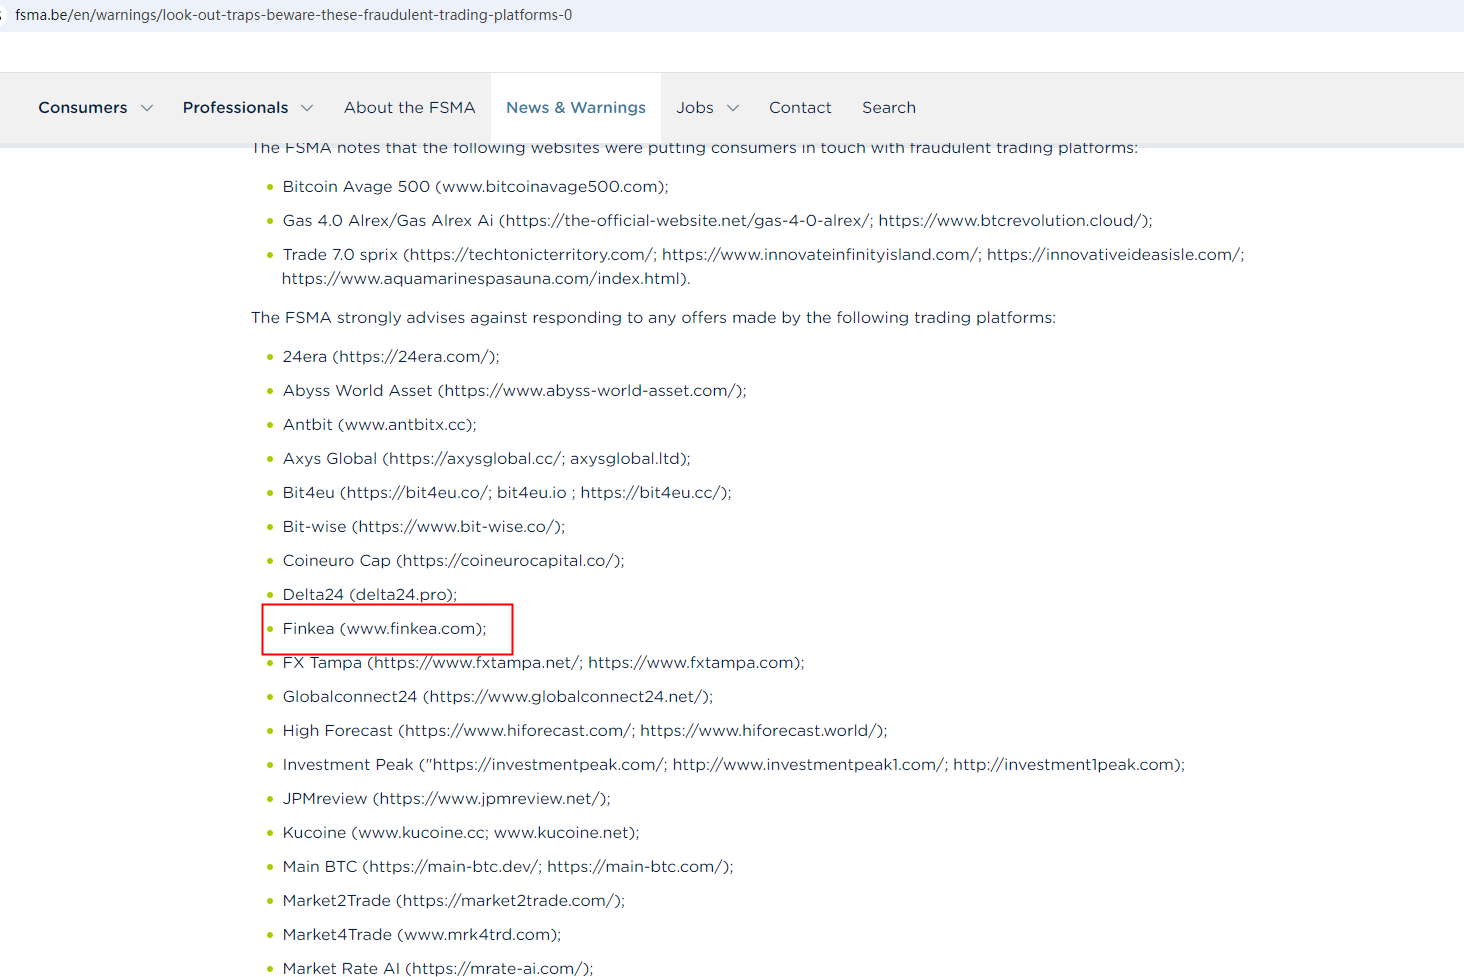
Task: Click the www.antbitx.cc address
Action: click(x=407, y=425)
